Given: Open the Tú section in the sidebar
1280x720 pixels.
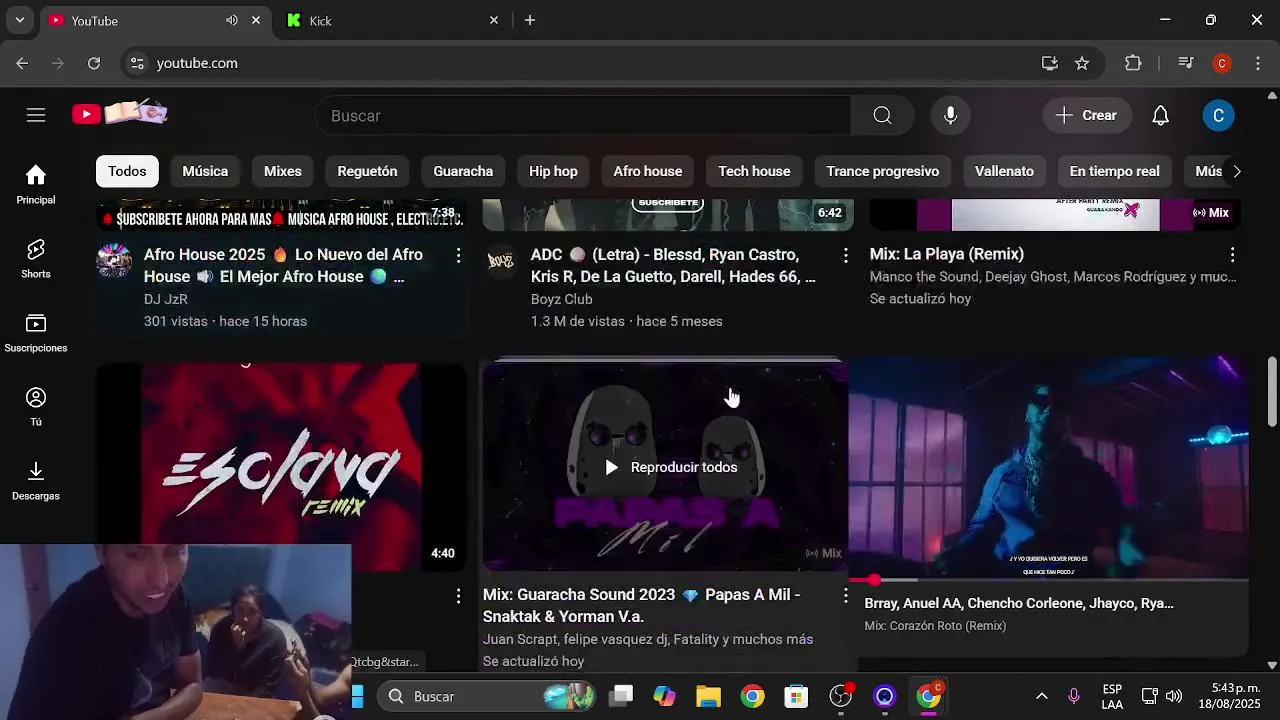Looking at the screenshot, I should 36,407.
